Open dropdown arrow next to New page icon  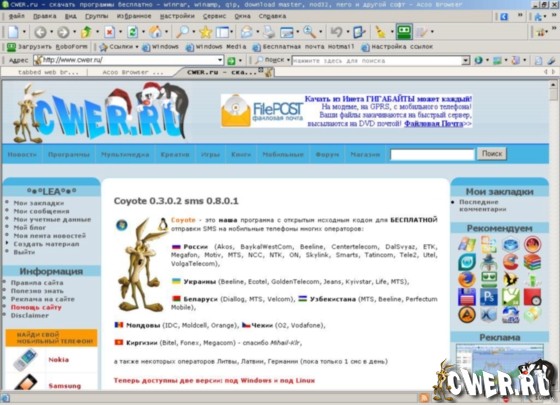click(x=24, y=32)
